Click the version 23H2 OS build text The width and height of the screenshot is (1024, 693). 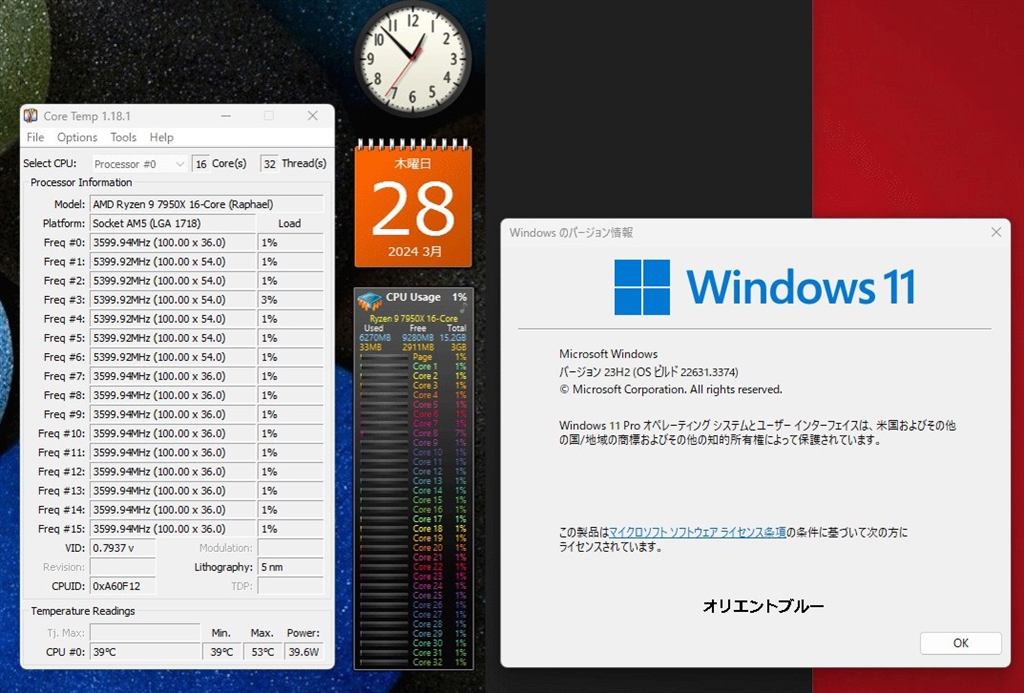pyautogui.click(x=648, y=372)
